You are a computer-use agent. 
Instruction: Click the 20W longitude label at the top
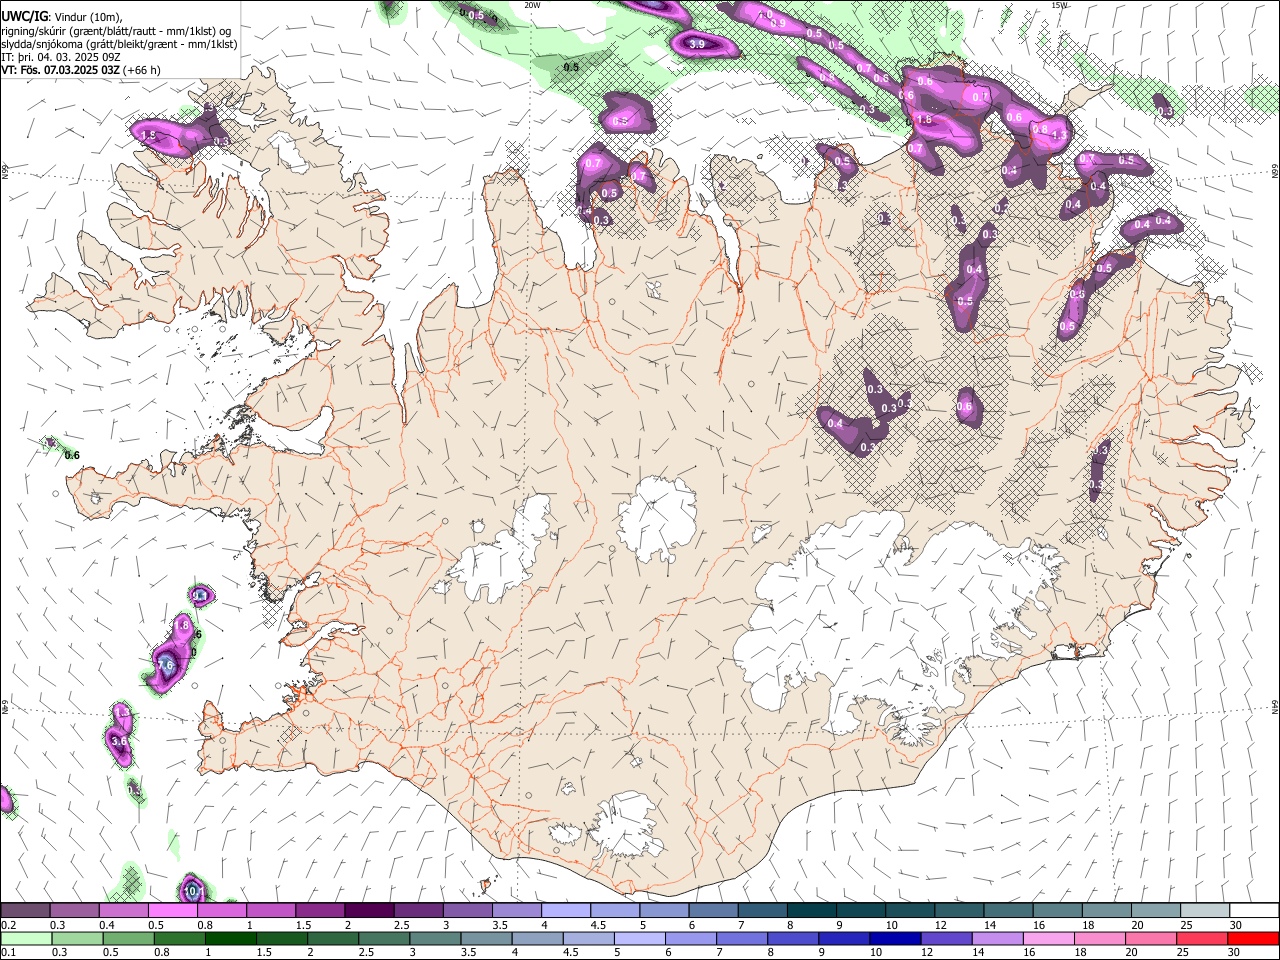tap(532, 5)
